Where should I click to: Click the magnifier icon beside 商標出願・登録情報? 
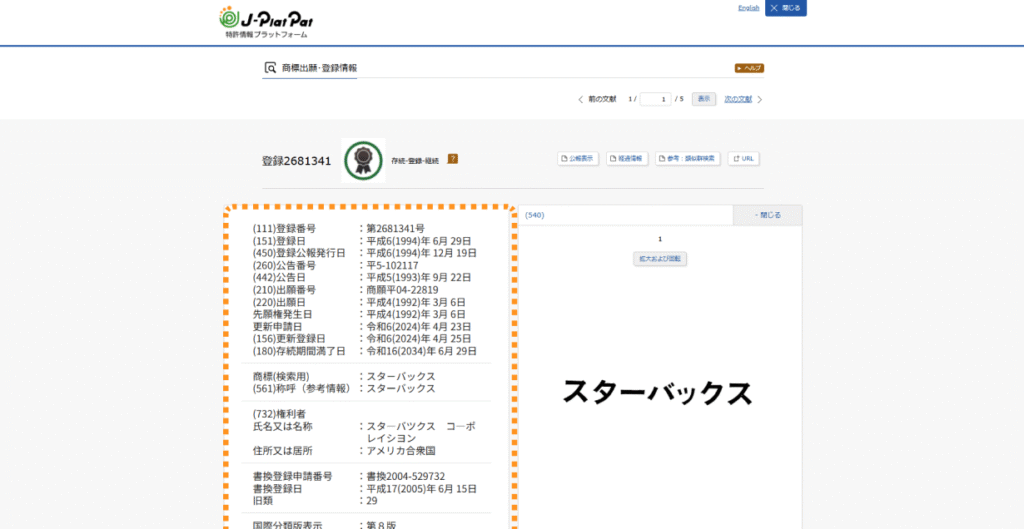(x=270, y=68)
